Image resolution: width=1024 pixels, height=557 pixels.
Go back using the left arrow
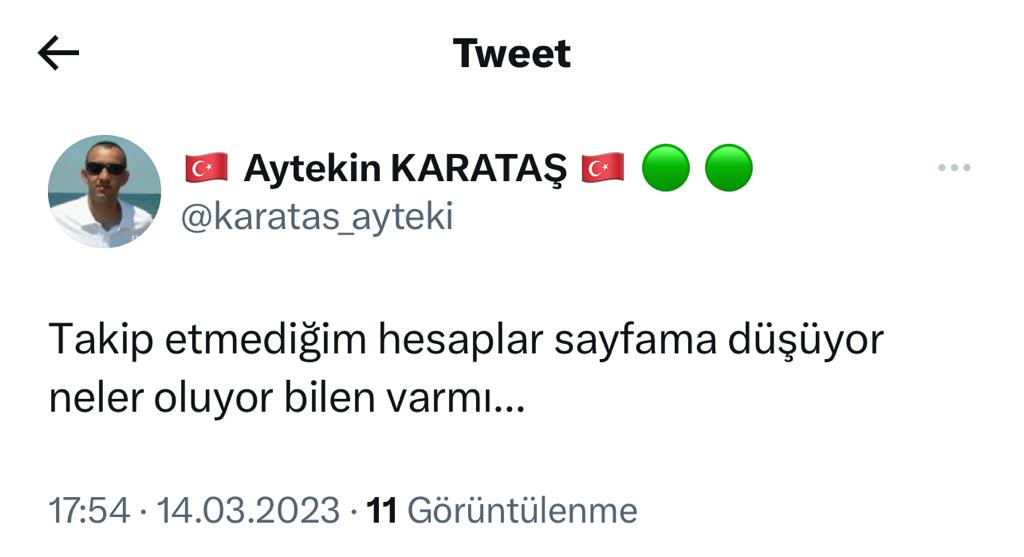(58, 53)
